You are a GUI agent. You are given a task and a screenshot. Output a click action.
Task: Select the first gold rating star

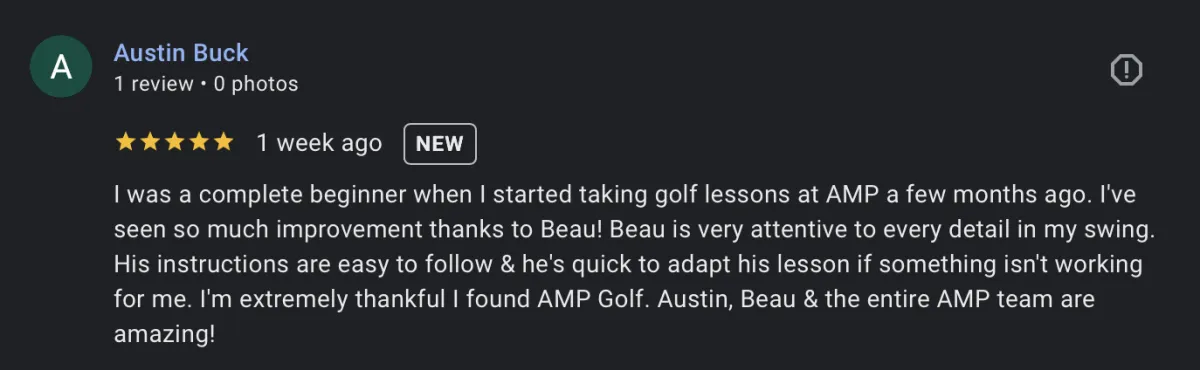click(125, 143)
